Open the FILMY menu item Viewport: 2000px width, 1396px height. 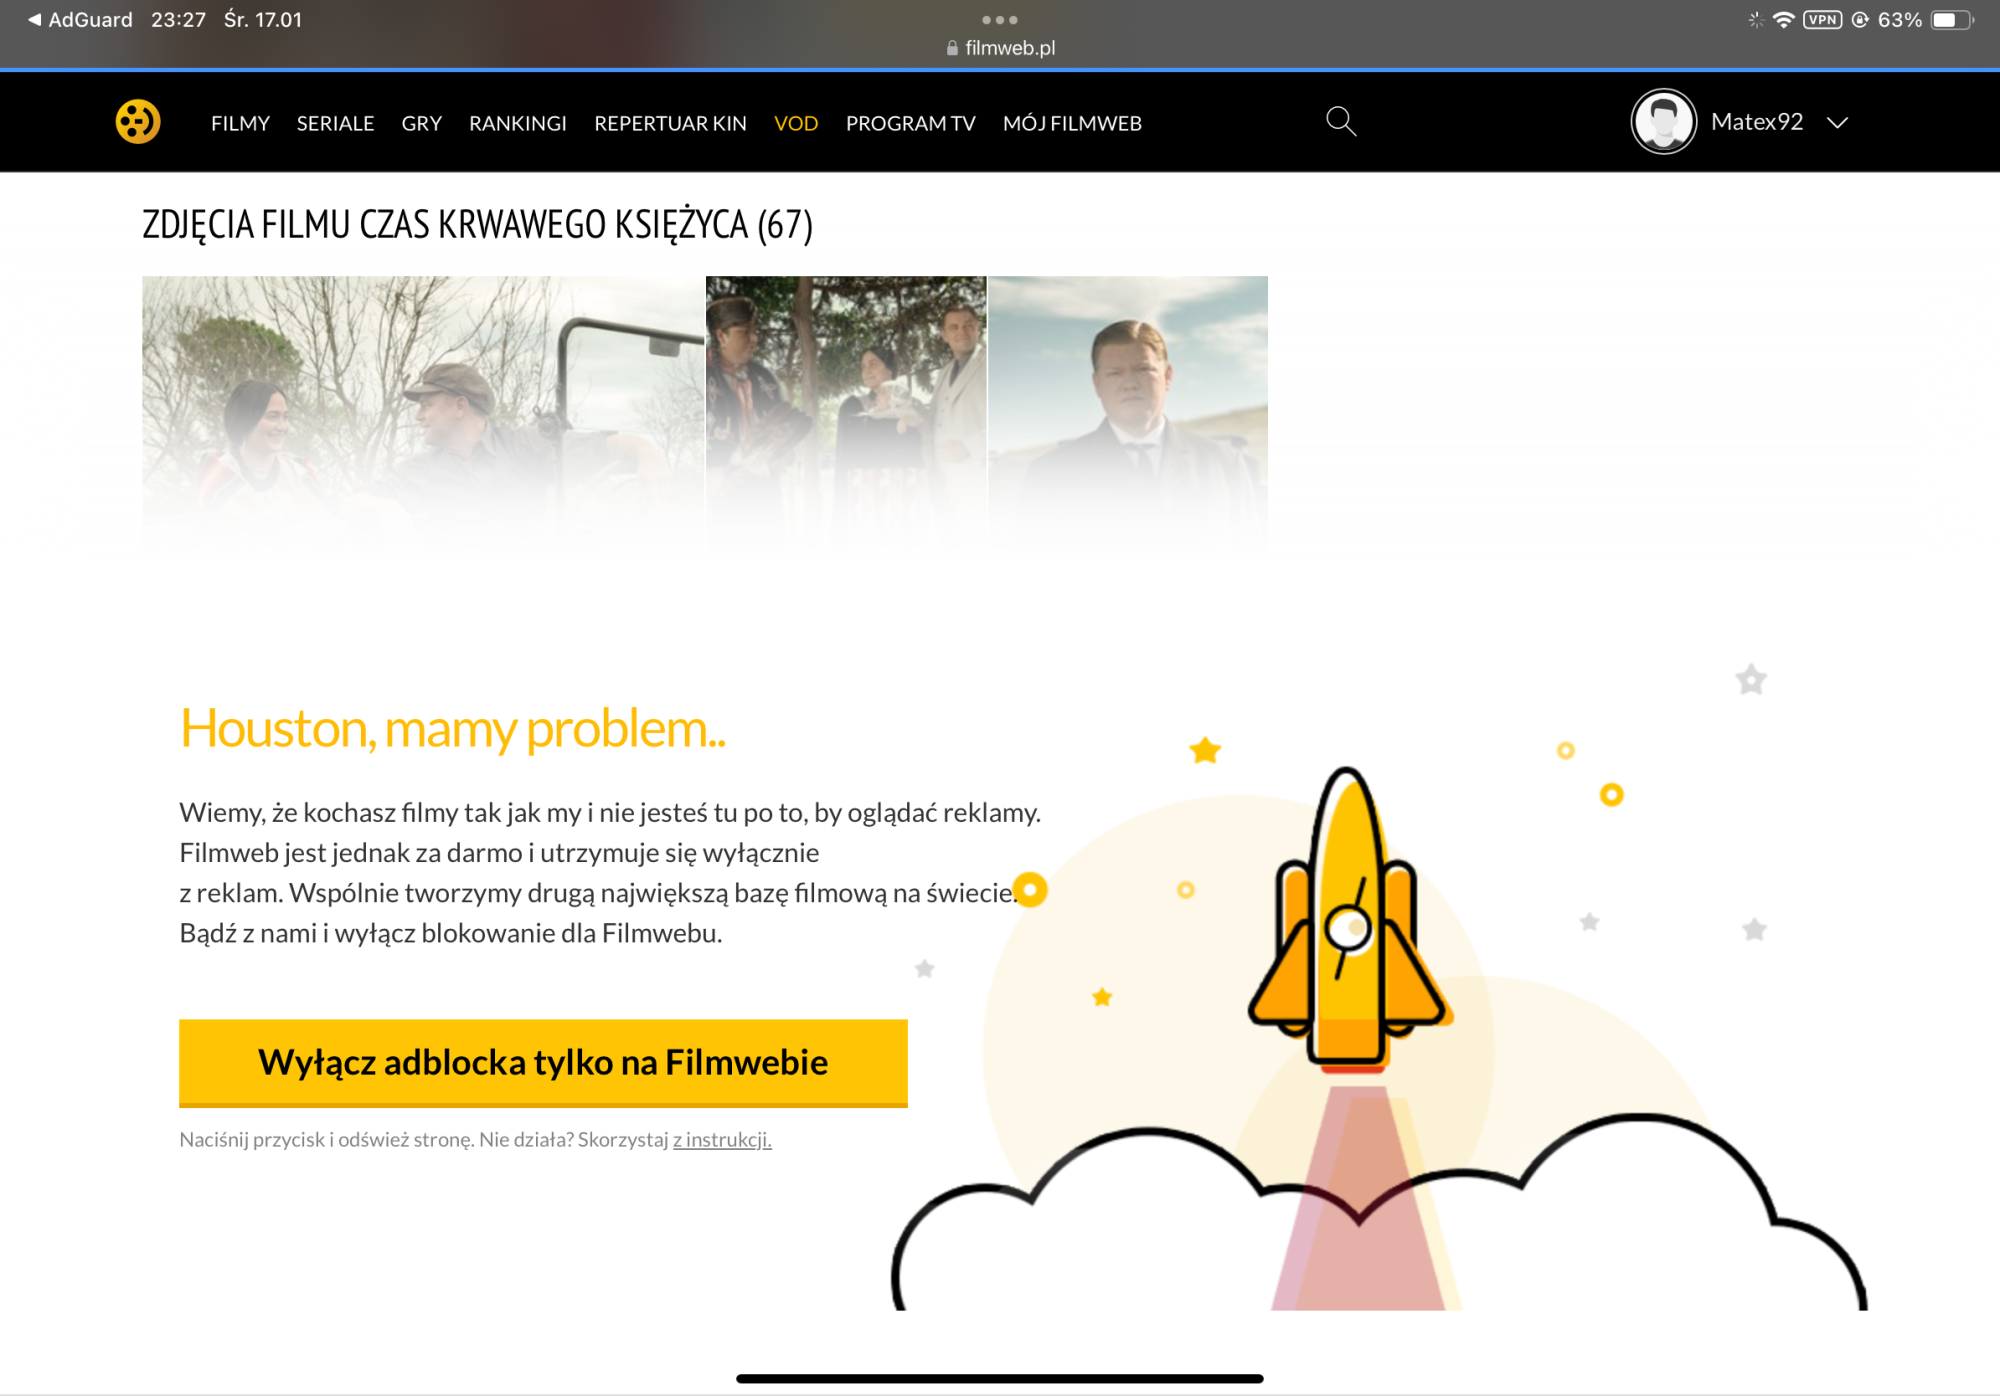(239, 123)
